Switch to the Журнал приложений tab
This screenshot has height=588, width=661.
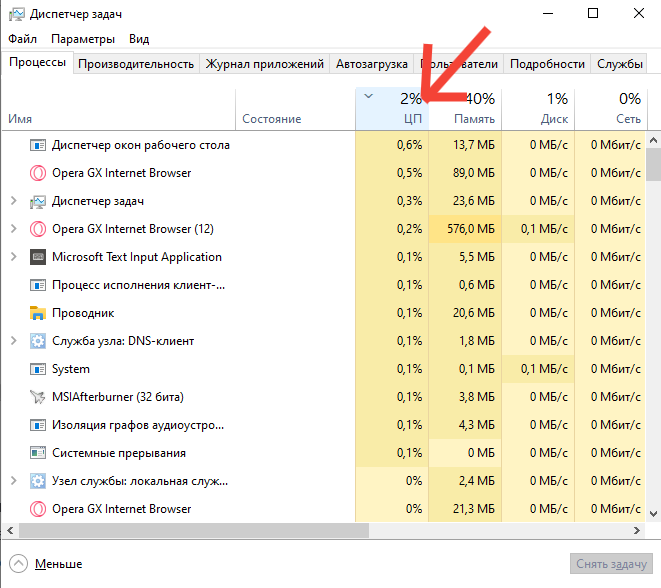(x=264, y=64)
